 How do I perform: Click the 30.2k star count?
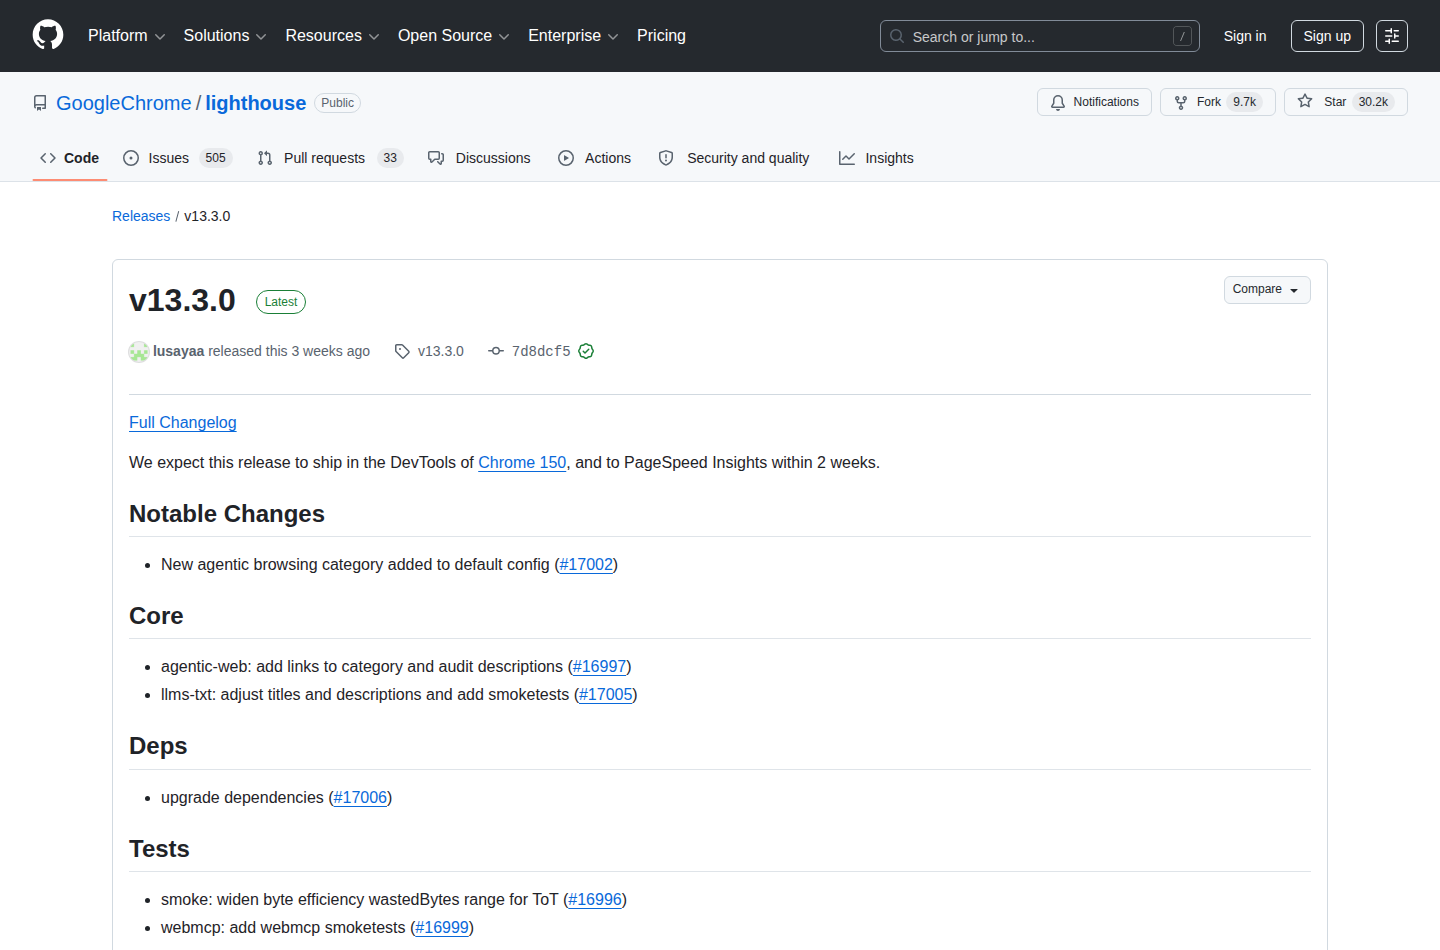click(x=1373, y=102)
